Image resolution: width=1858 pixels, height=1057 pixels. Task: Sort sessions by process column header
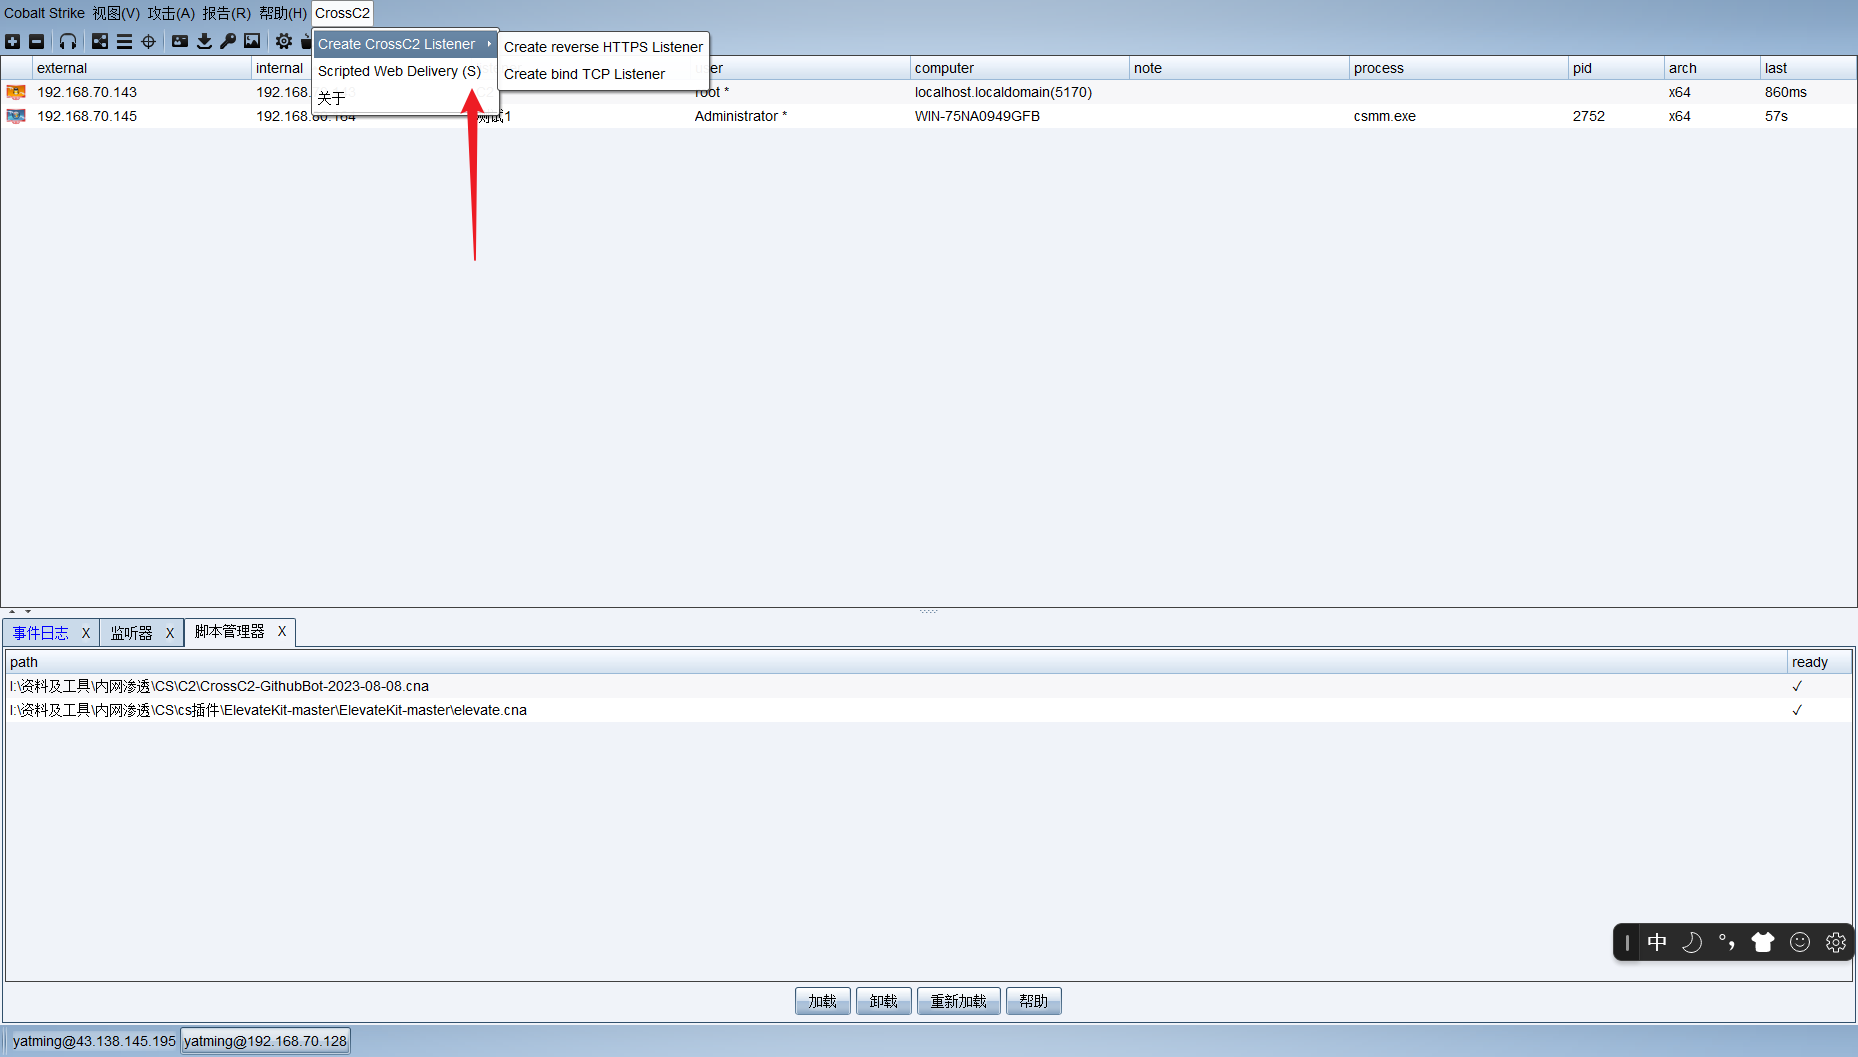(x=1459, y=68)
